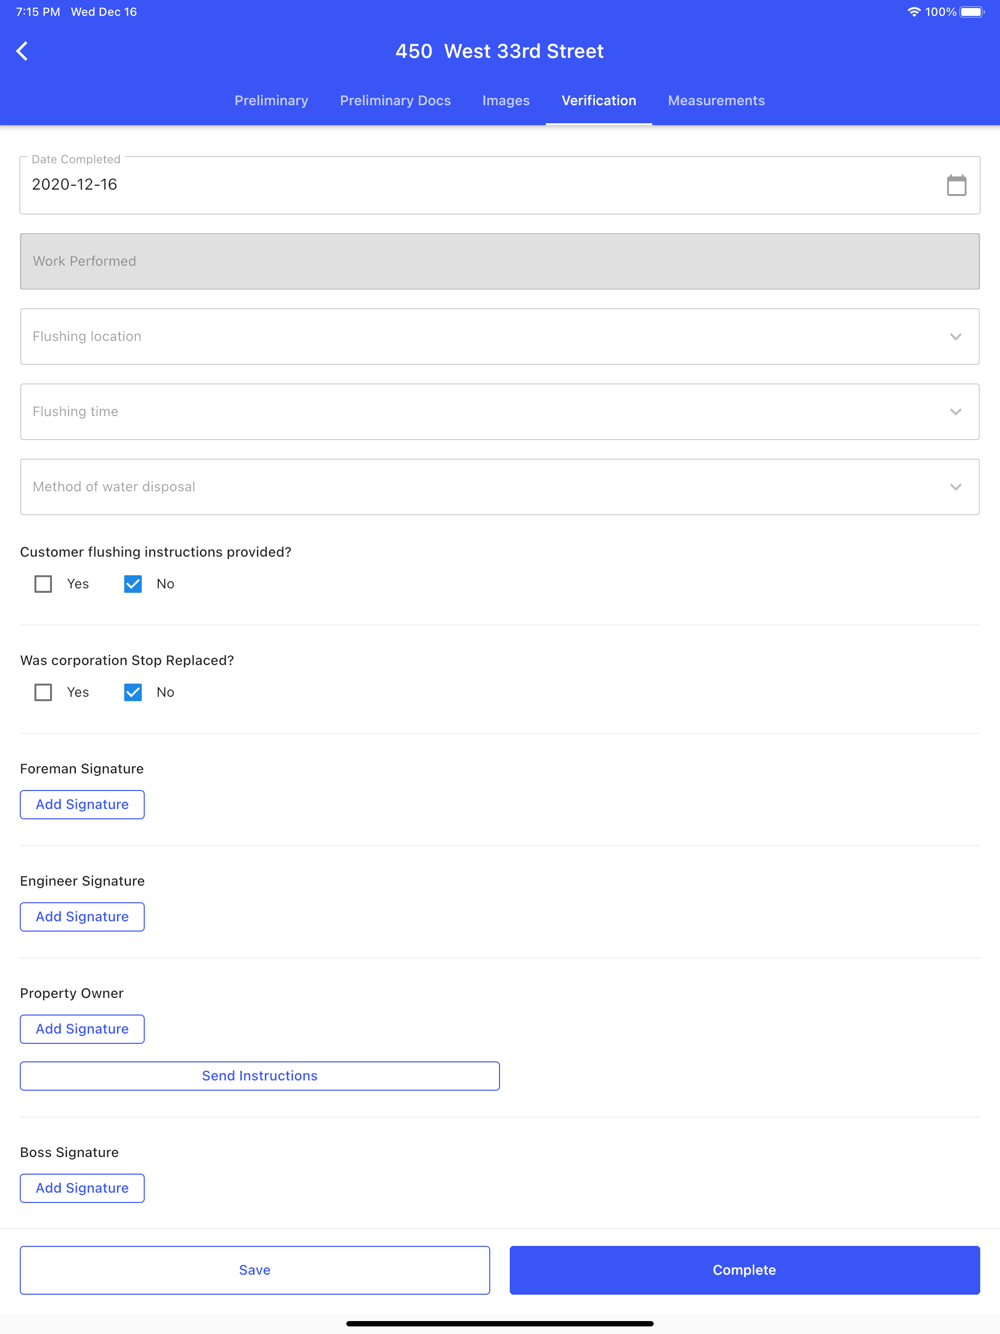Expand Method of water disposal dropdown
Screen dimensions: 1000x1334
pyautogui.click(x=500, y=487)
